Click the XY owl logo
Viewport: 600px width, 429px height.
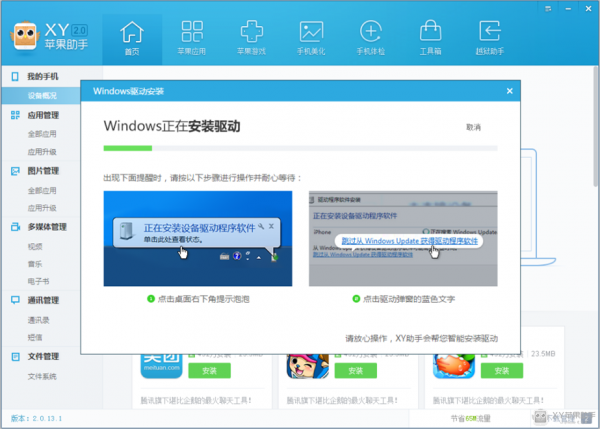click(25, 36)
